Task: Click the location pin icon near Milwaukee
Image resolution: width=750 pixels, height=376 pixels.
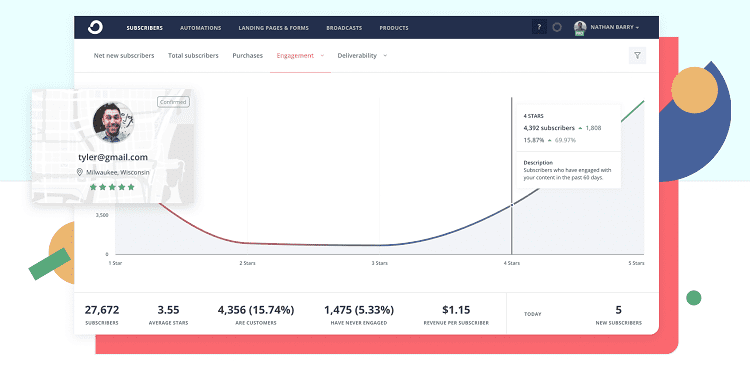Action: point(80,172)
